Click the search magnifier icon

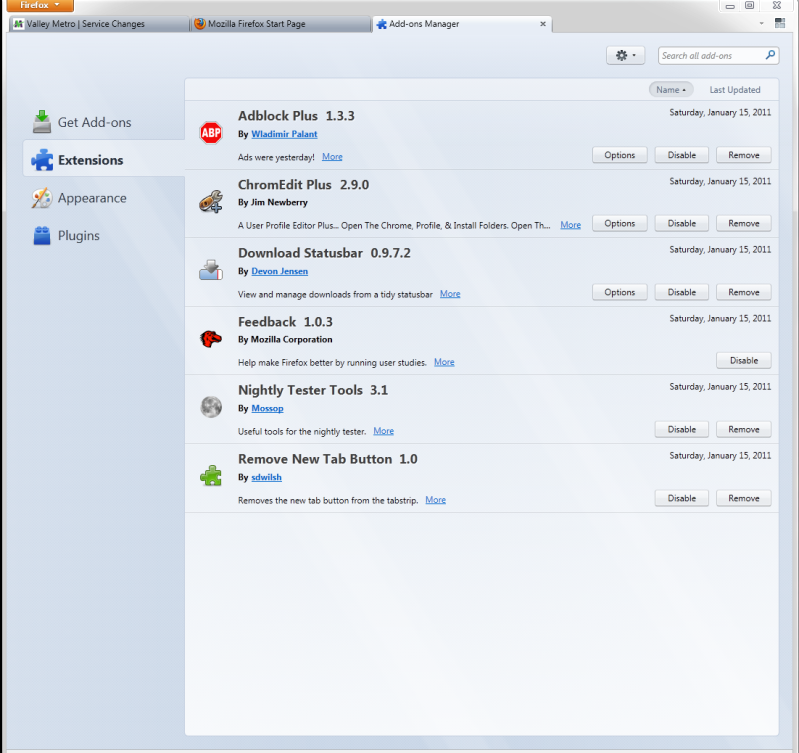click(770, 55)
